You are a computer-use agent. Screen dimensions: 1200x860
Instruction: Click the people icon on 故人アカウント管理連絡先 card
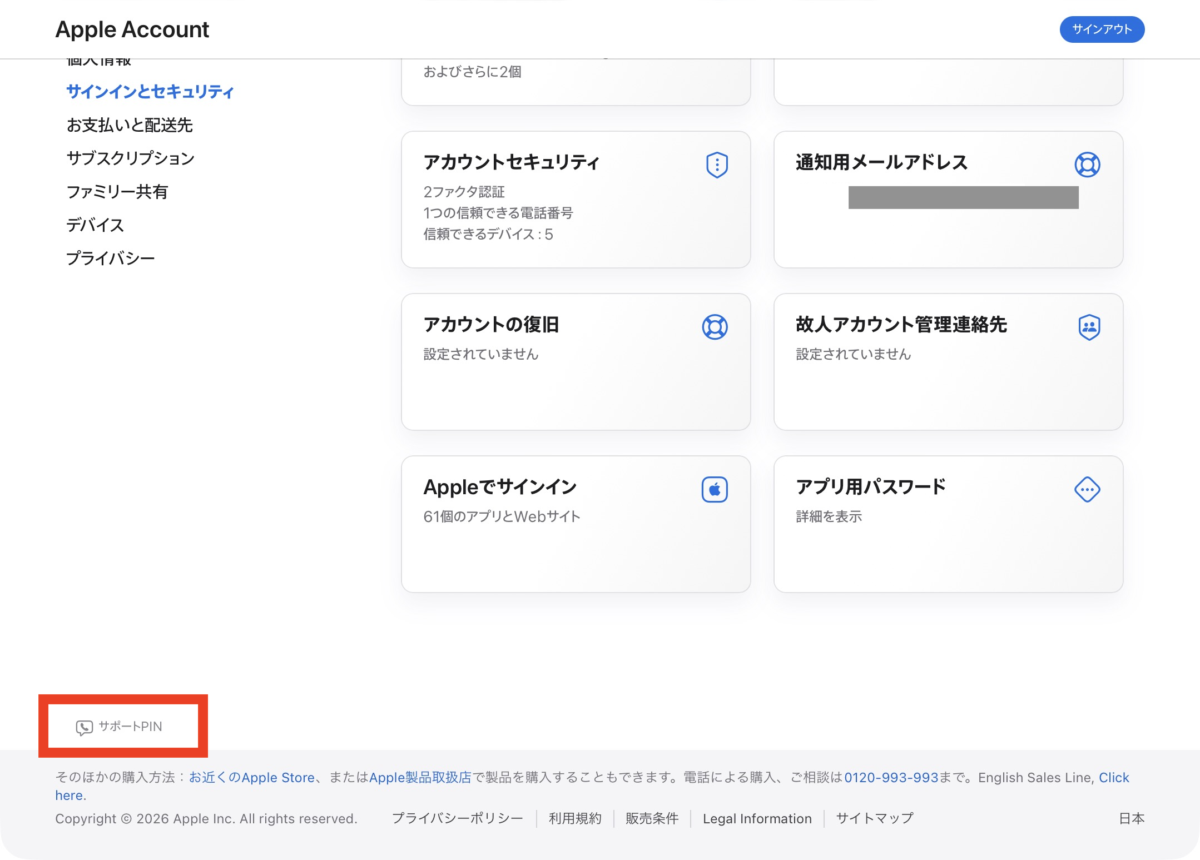tap(1089, 327)
